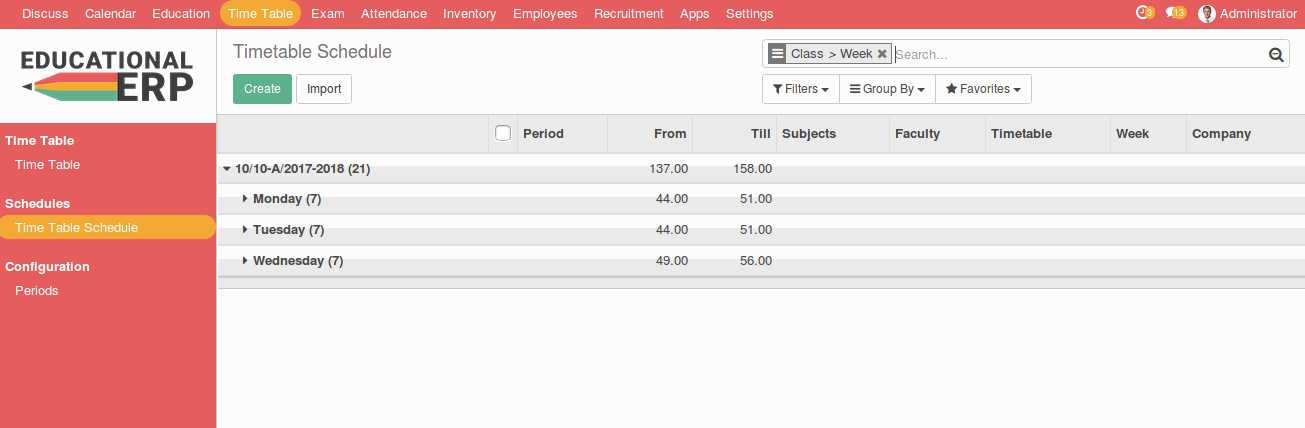The height and width of the screenshot is (428, 1305).
Task: Expand the Monday group row
Action: point(245,199)
